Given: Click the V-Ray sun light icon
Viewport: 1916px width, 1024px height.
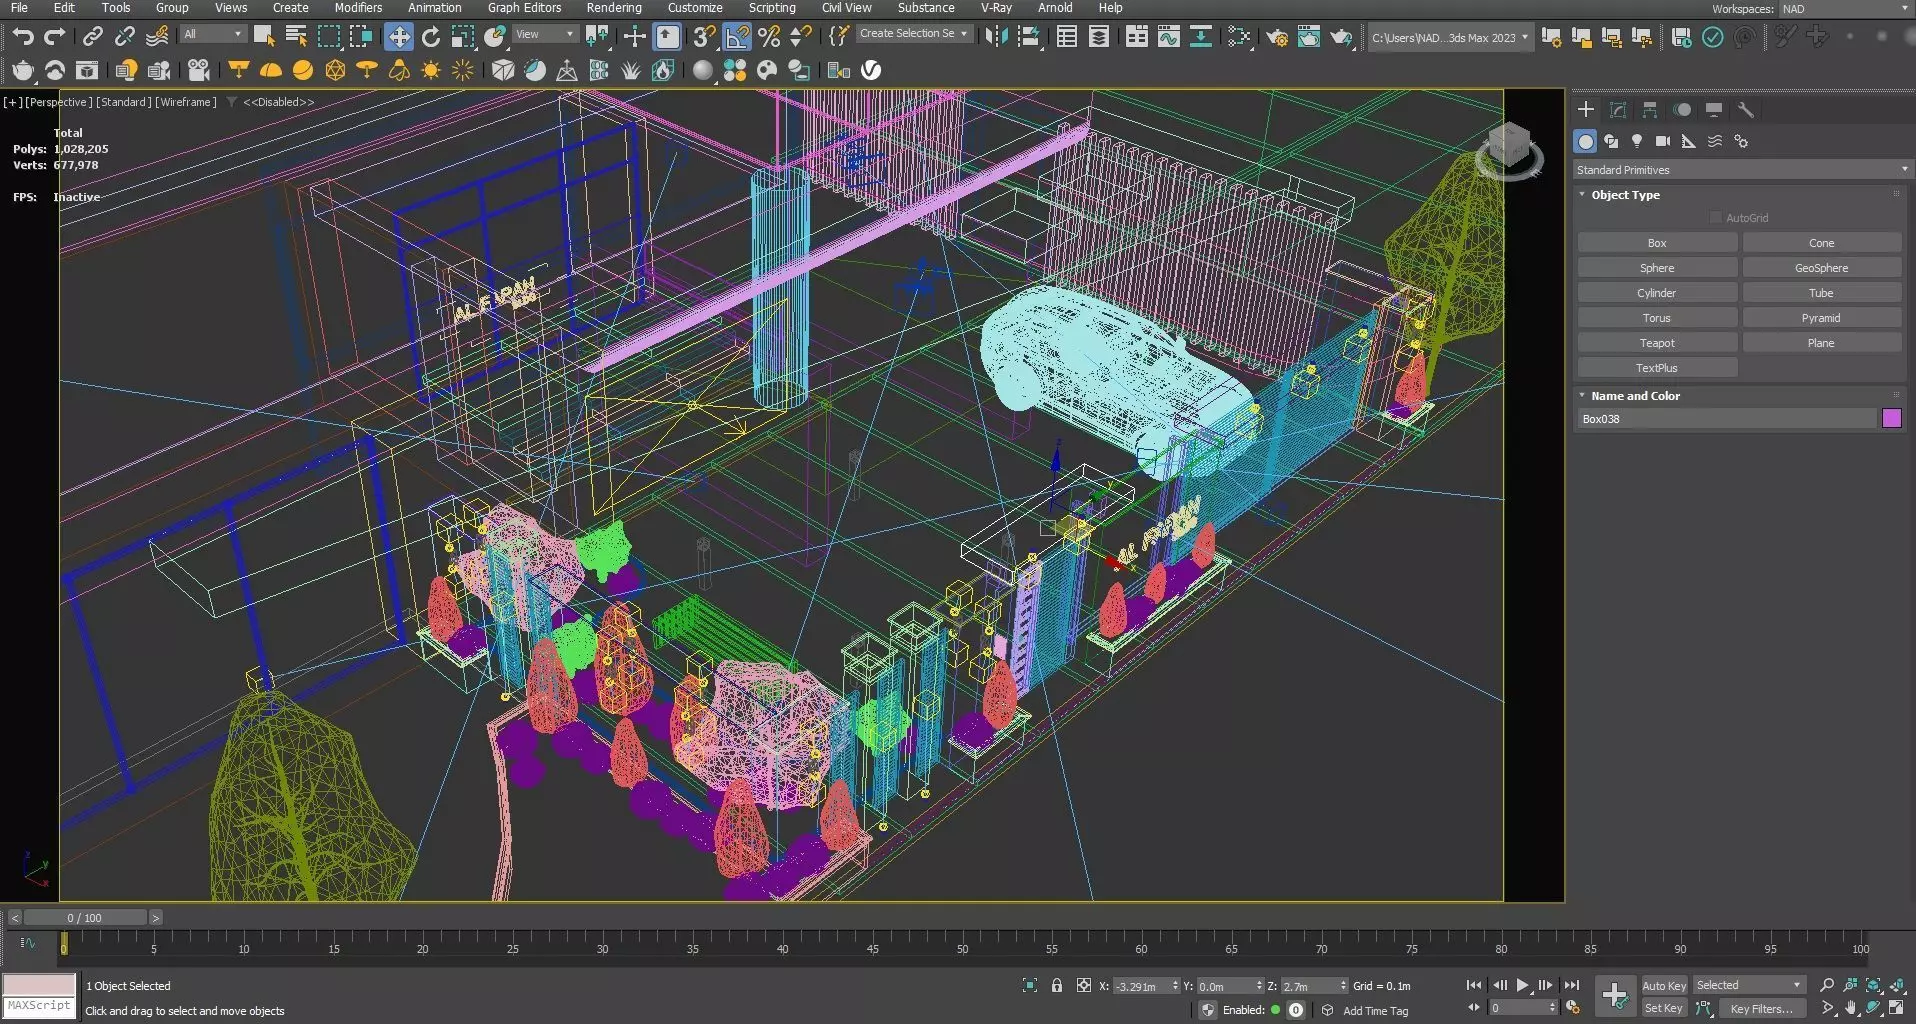Looking at the screenshot, I should (431, 70).
